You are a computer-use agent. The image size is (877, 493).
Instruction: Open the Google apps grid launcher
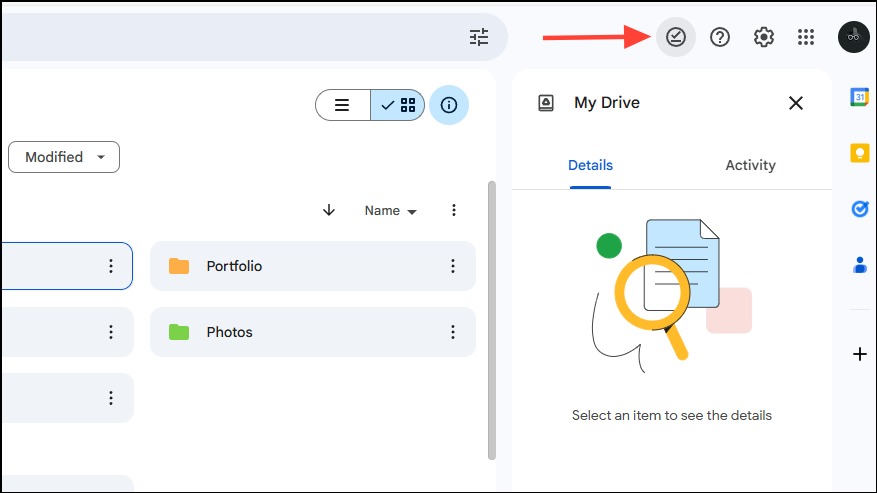pyautogui.click(x=806, y=37)
